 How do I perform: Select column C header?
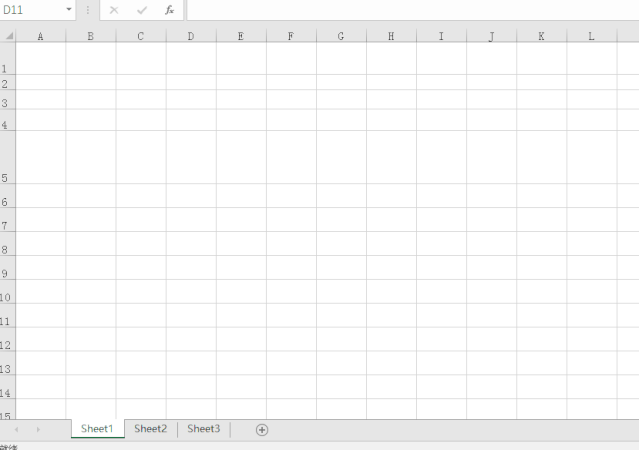(141, 36)
